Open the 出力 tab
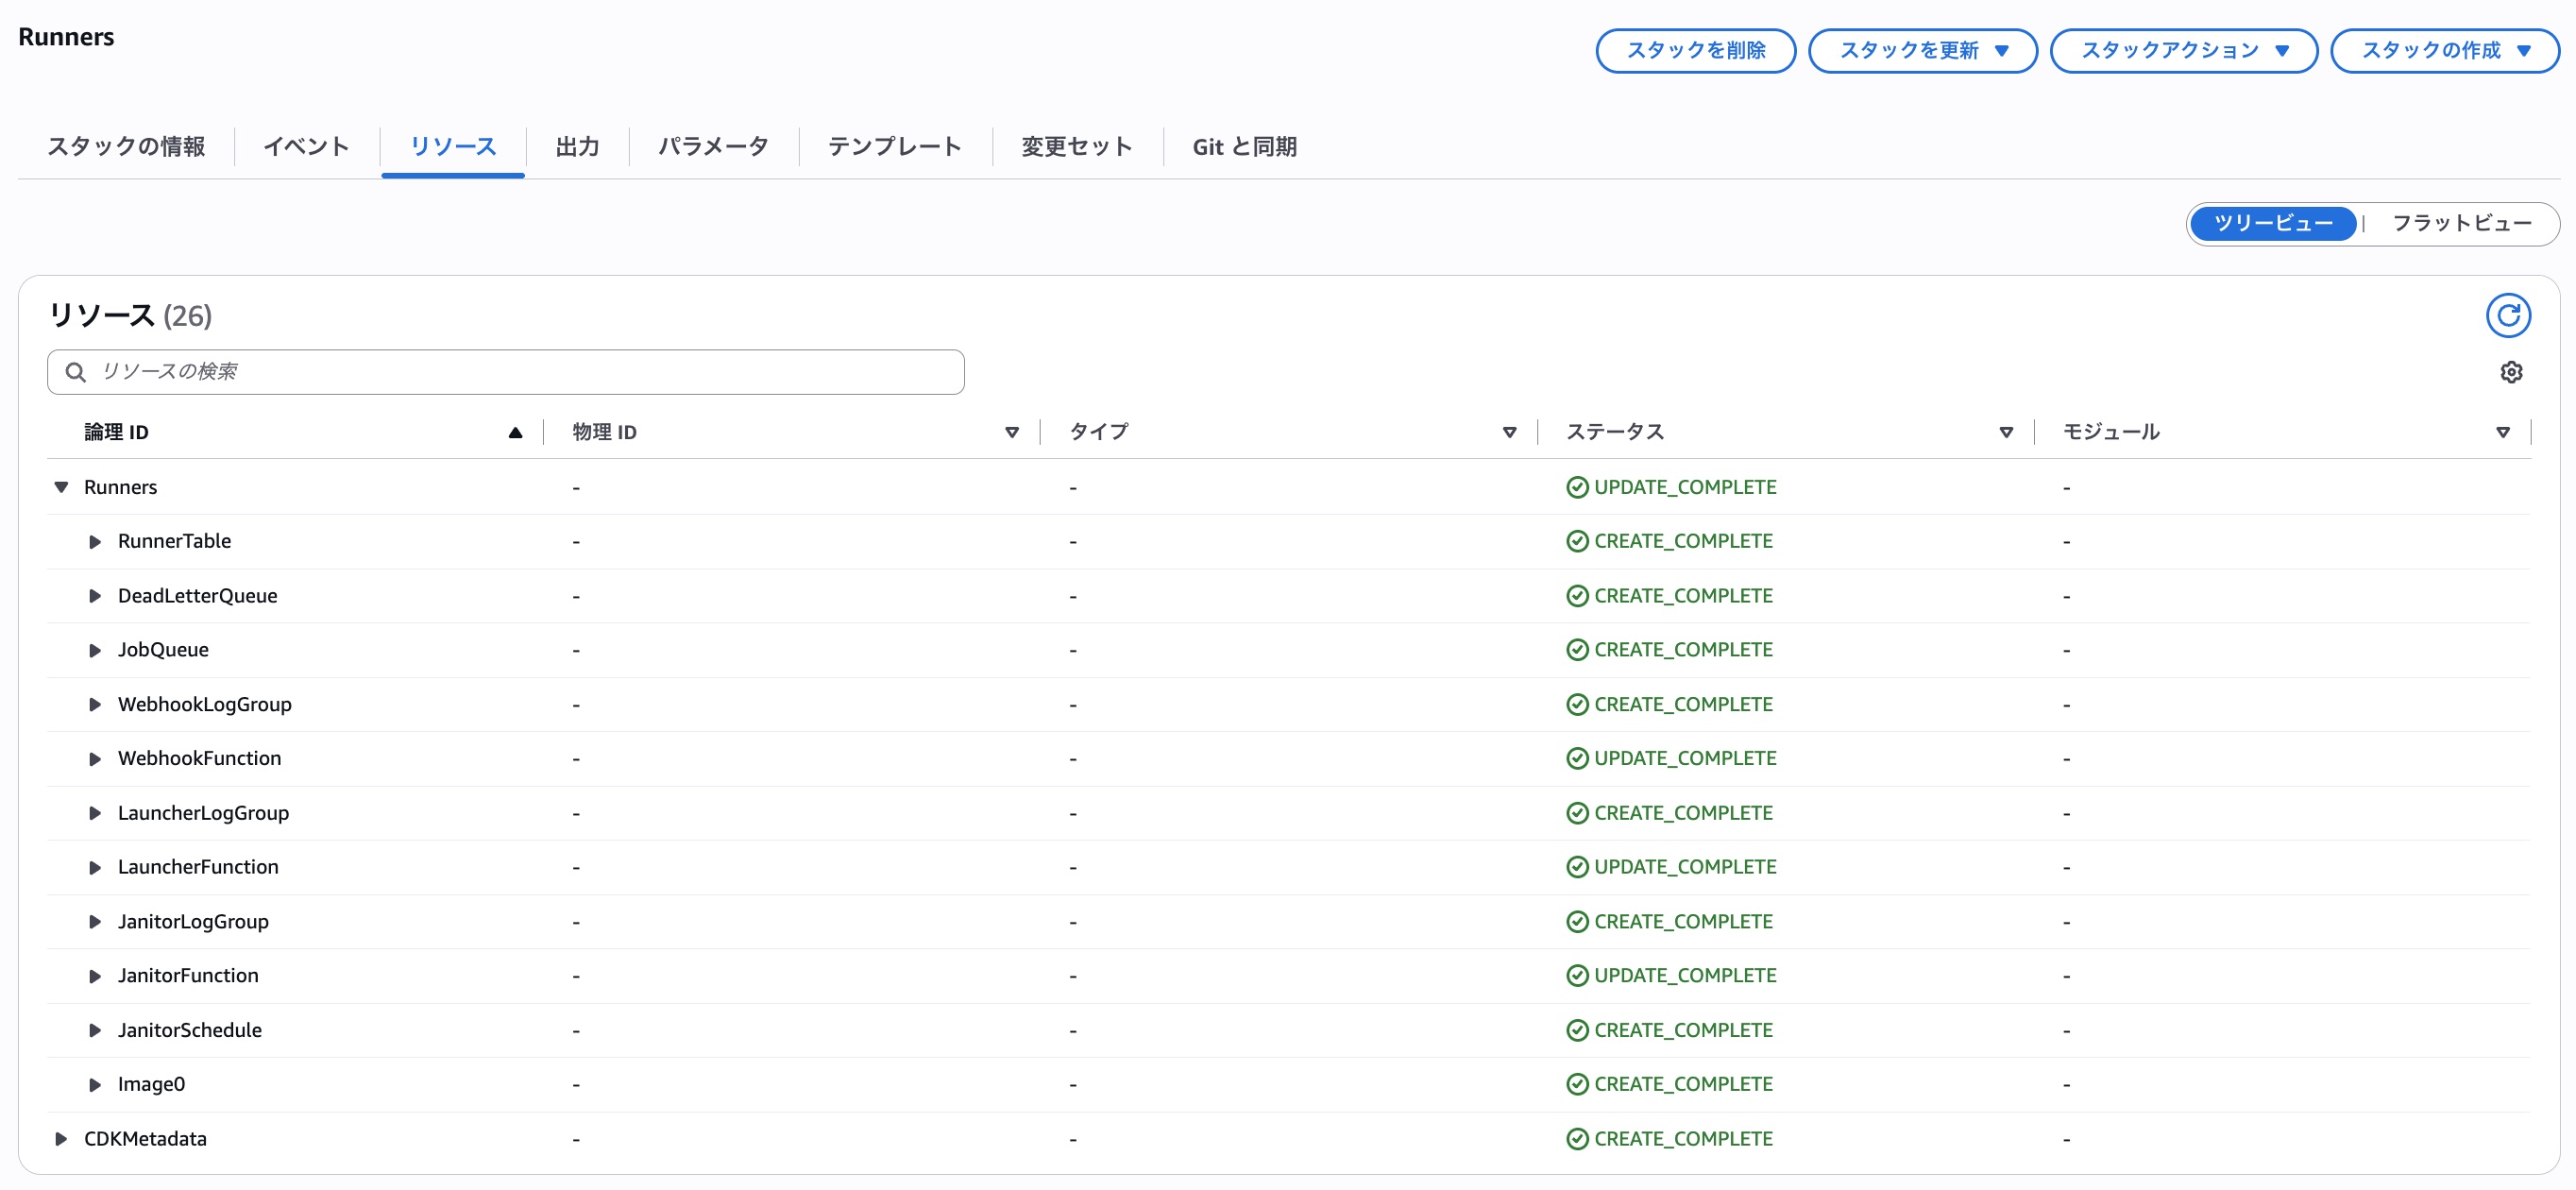 click(x=577, y=147)
